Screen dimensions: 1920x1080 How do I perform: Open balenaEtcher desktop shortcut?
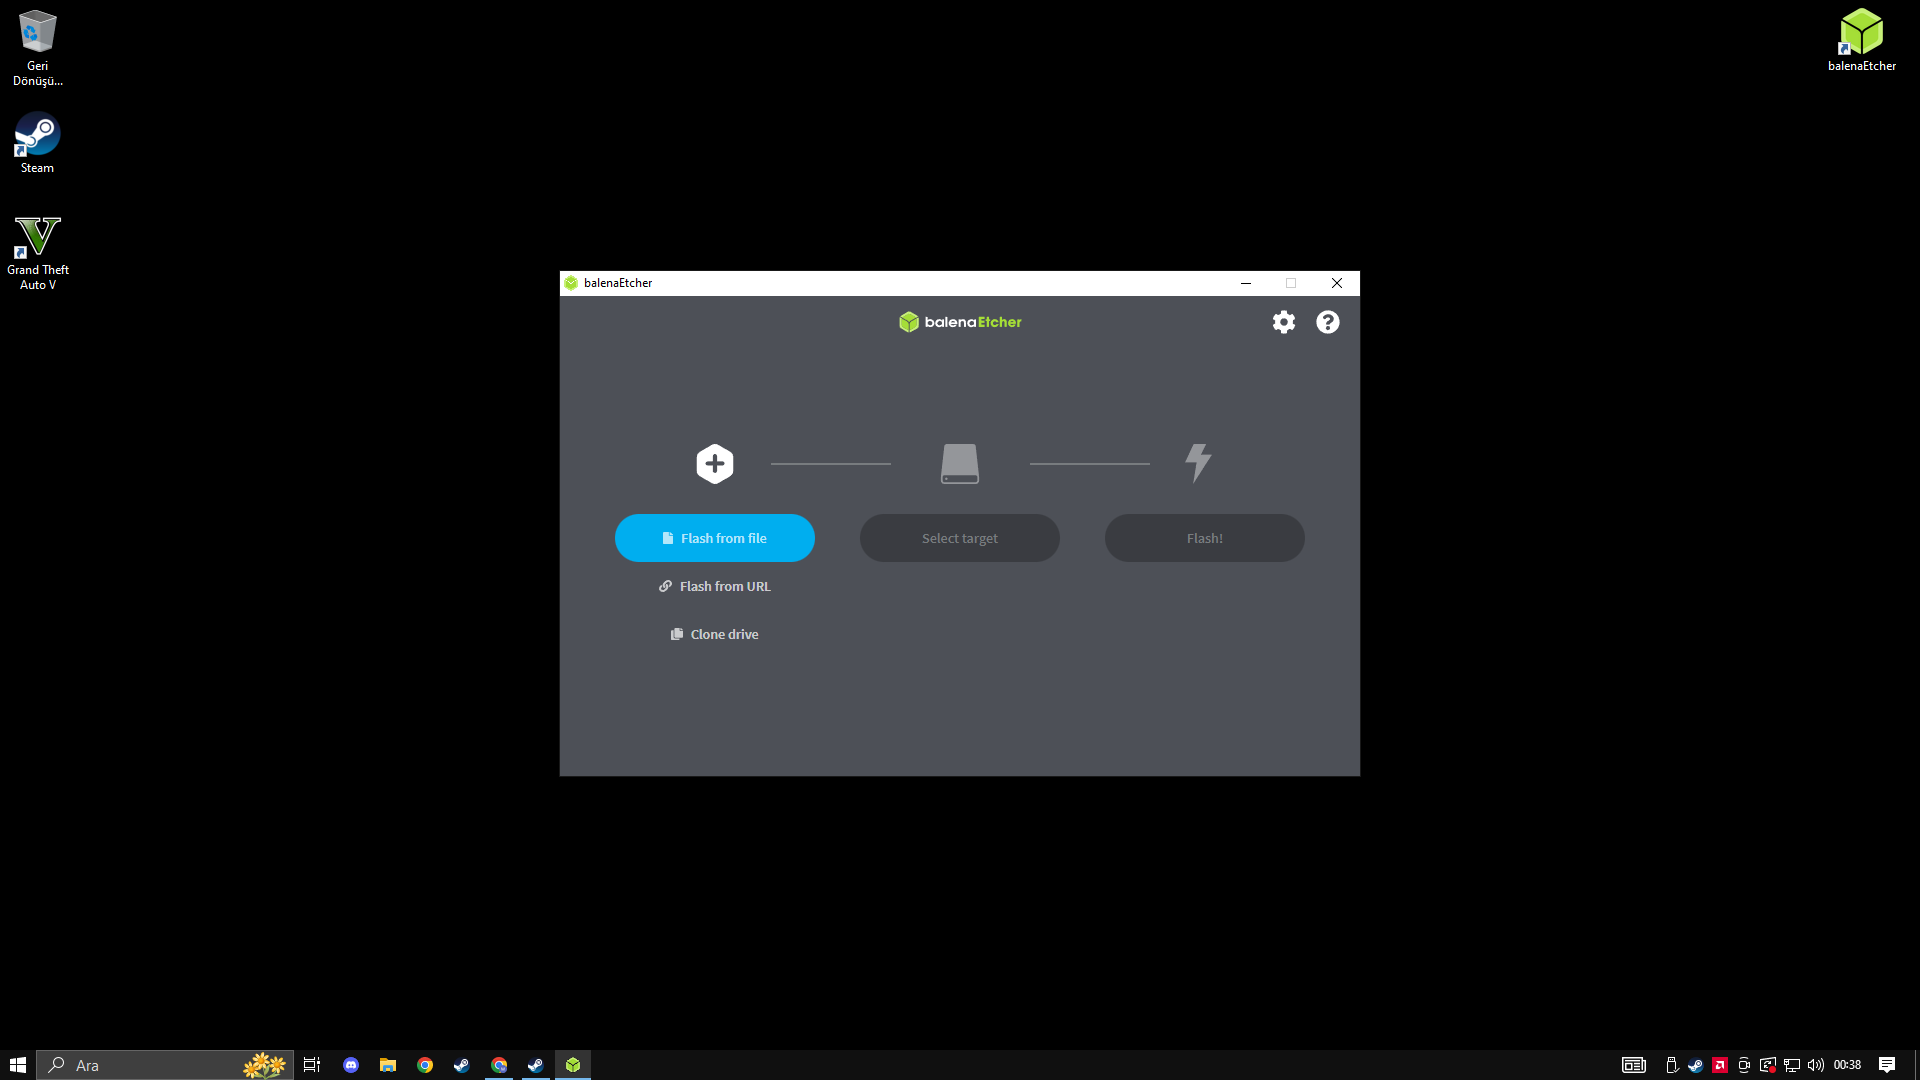(1861, 40)
